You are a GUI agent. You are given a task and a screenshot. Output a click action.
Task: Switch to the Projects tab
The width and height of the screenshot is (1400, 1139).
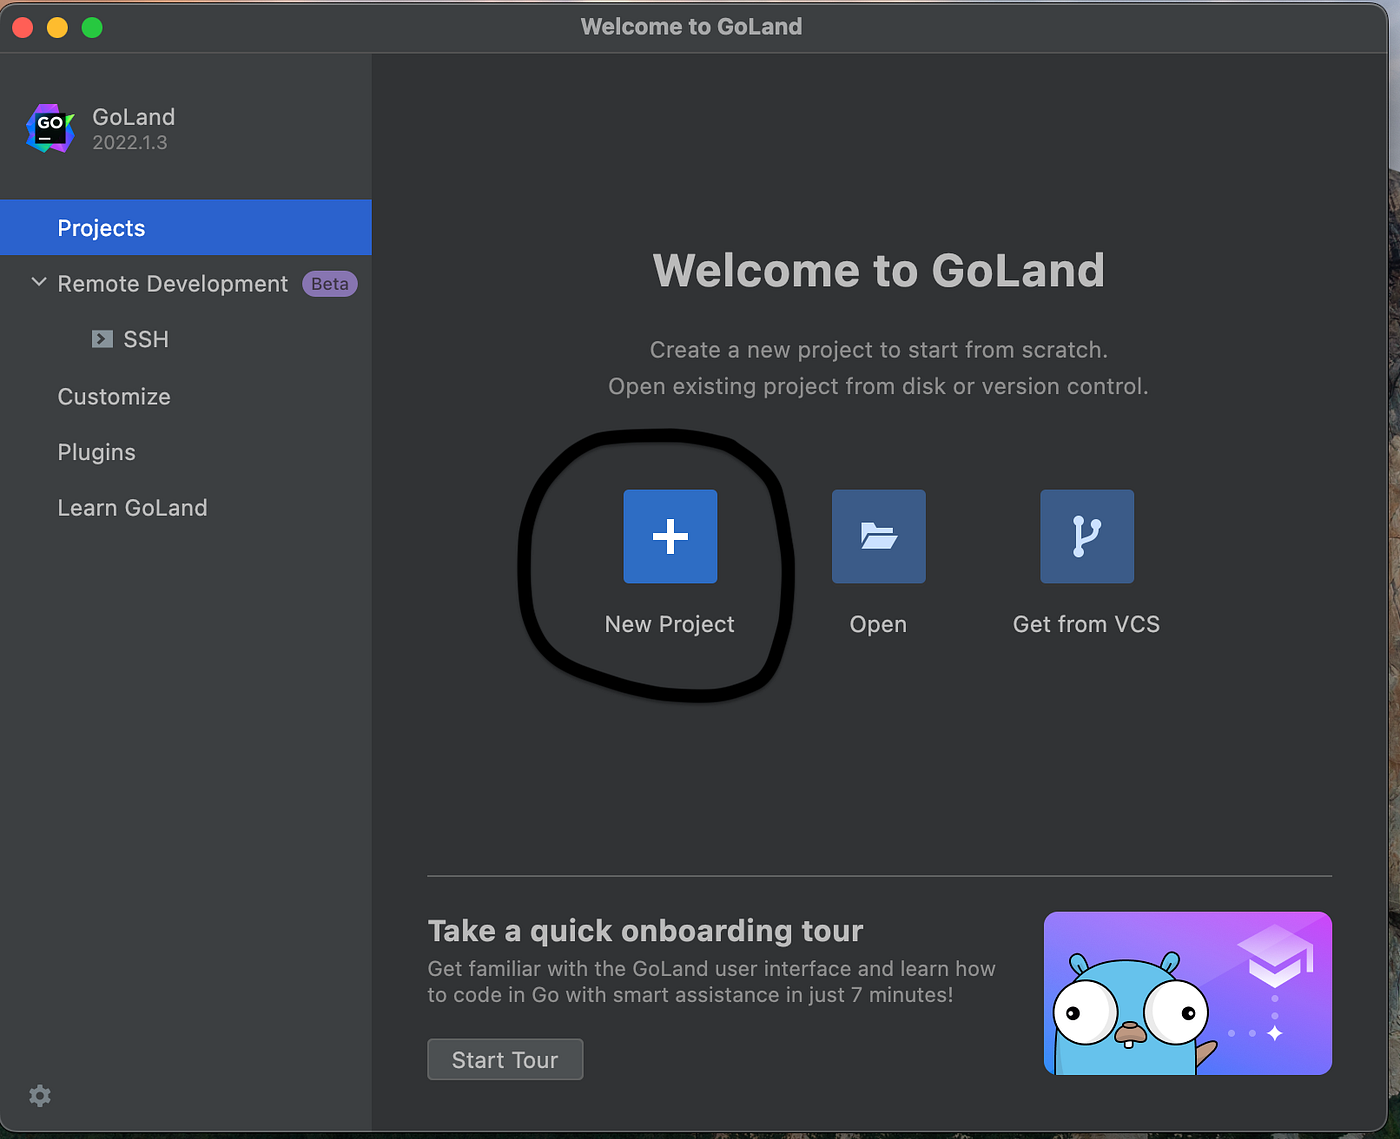[x=101, y=227]
